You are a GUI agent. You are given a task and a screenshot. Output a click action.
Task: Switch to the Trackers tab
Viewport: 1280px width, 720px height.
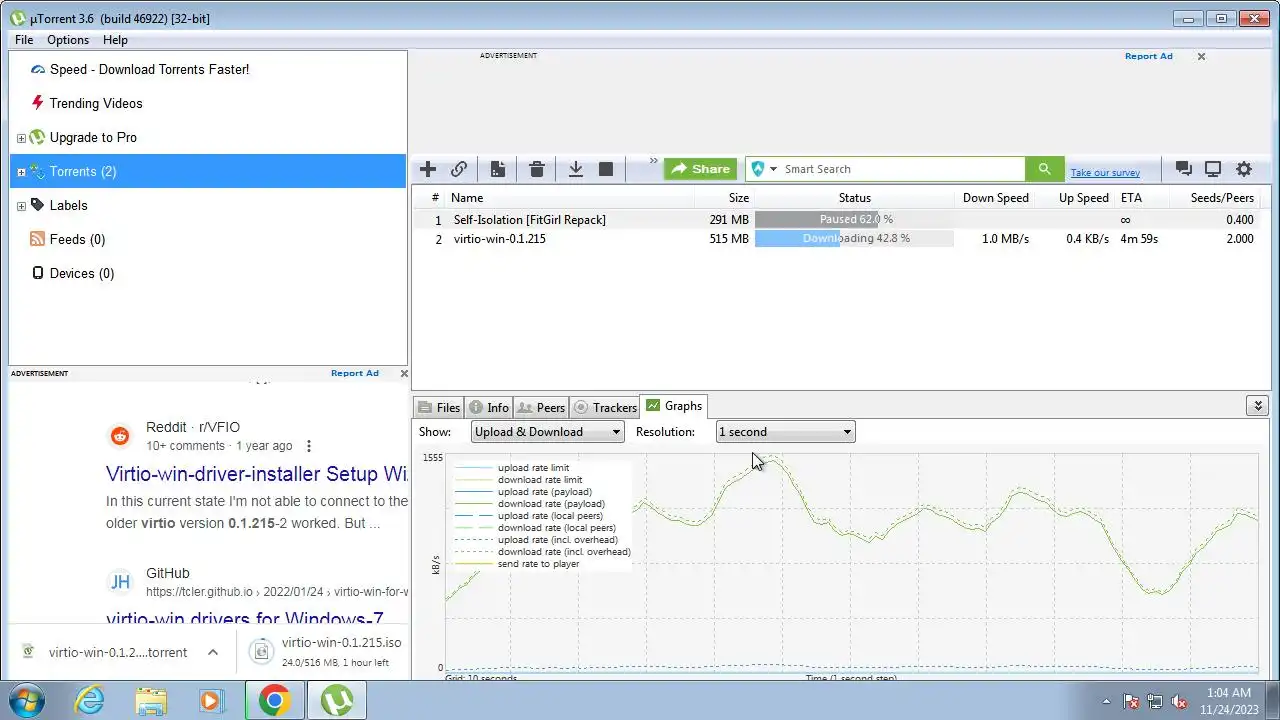(x=605, y=407)
